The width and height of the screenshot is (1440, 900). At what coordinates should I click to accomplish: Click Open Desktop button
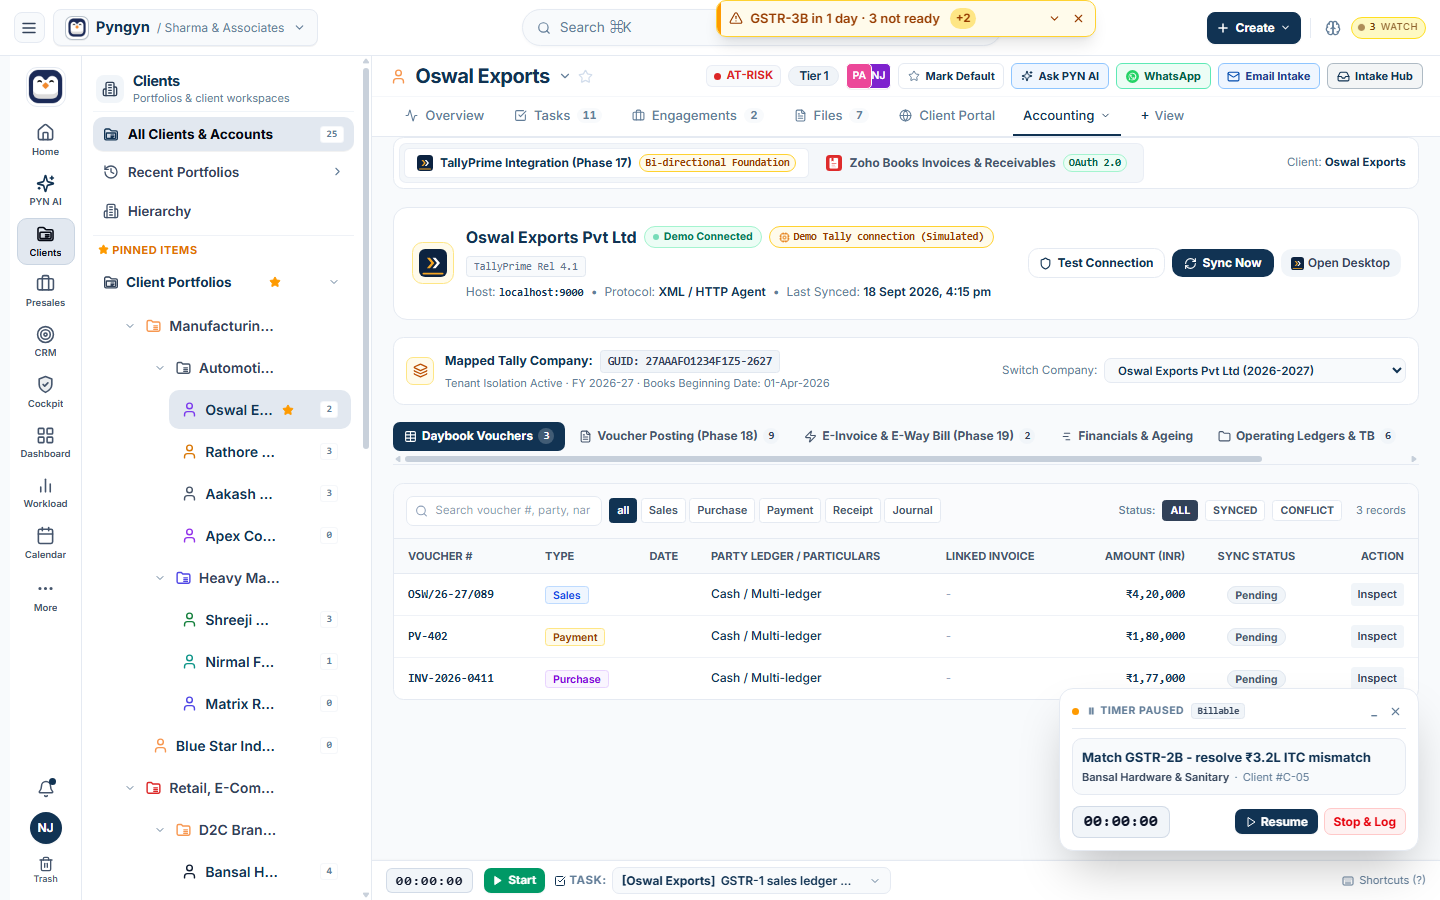(1340, 263)
